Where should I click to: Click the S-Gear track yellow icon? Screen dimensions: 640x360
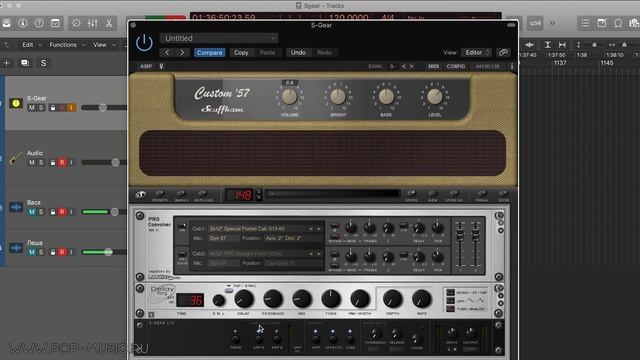pyautogui.click(x=16, y=103)
